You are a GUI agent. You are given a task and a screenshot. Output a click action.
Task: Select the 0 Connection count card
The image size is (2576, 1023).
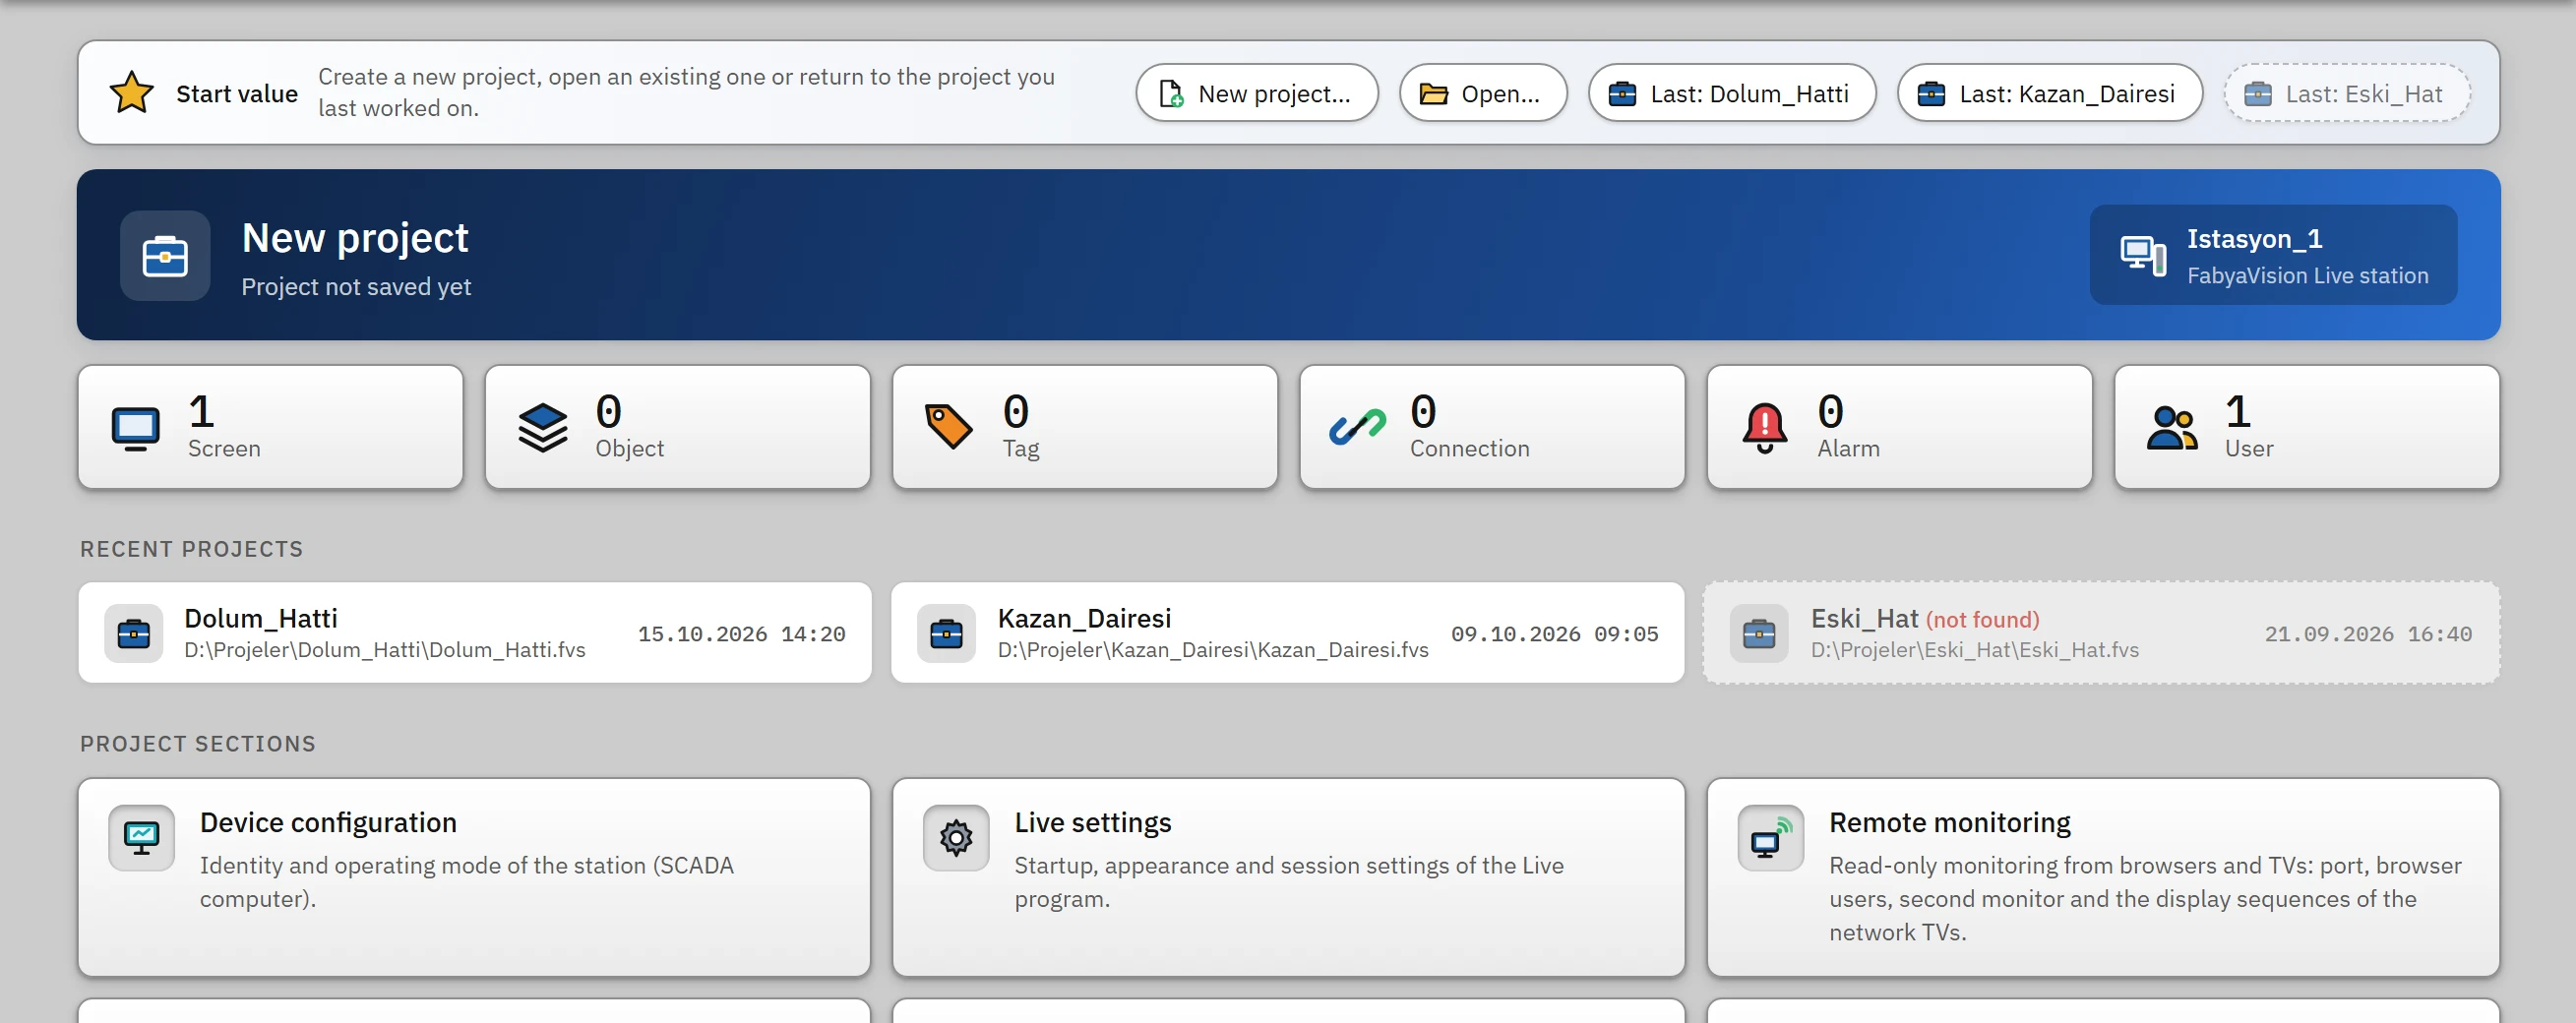(1492, 427)
